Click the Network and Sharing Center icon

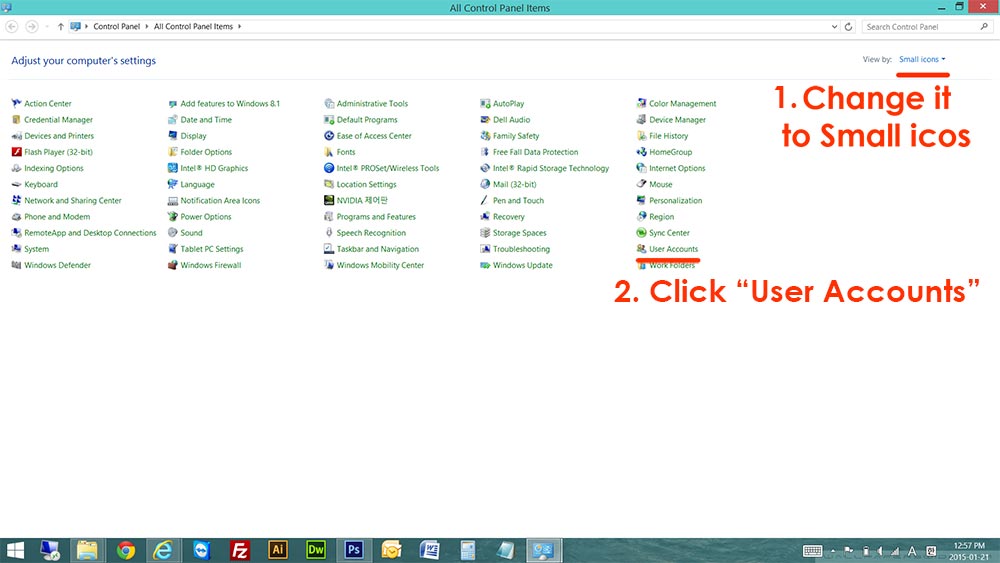(17, 200)
